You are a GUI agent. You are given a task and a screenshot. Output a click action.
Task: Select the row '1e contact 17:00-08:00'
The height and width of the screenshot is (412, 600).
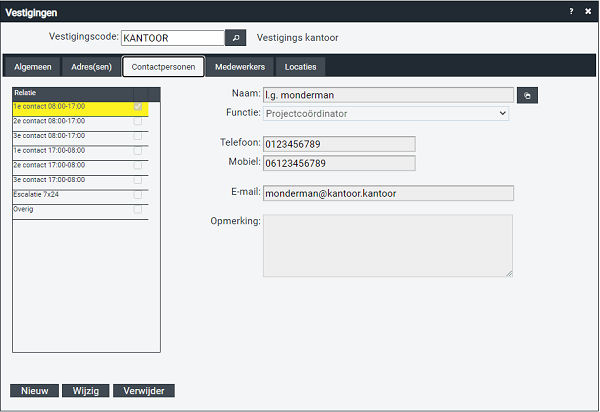81,153
